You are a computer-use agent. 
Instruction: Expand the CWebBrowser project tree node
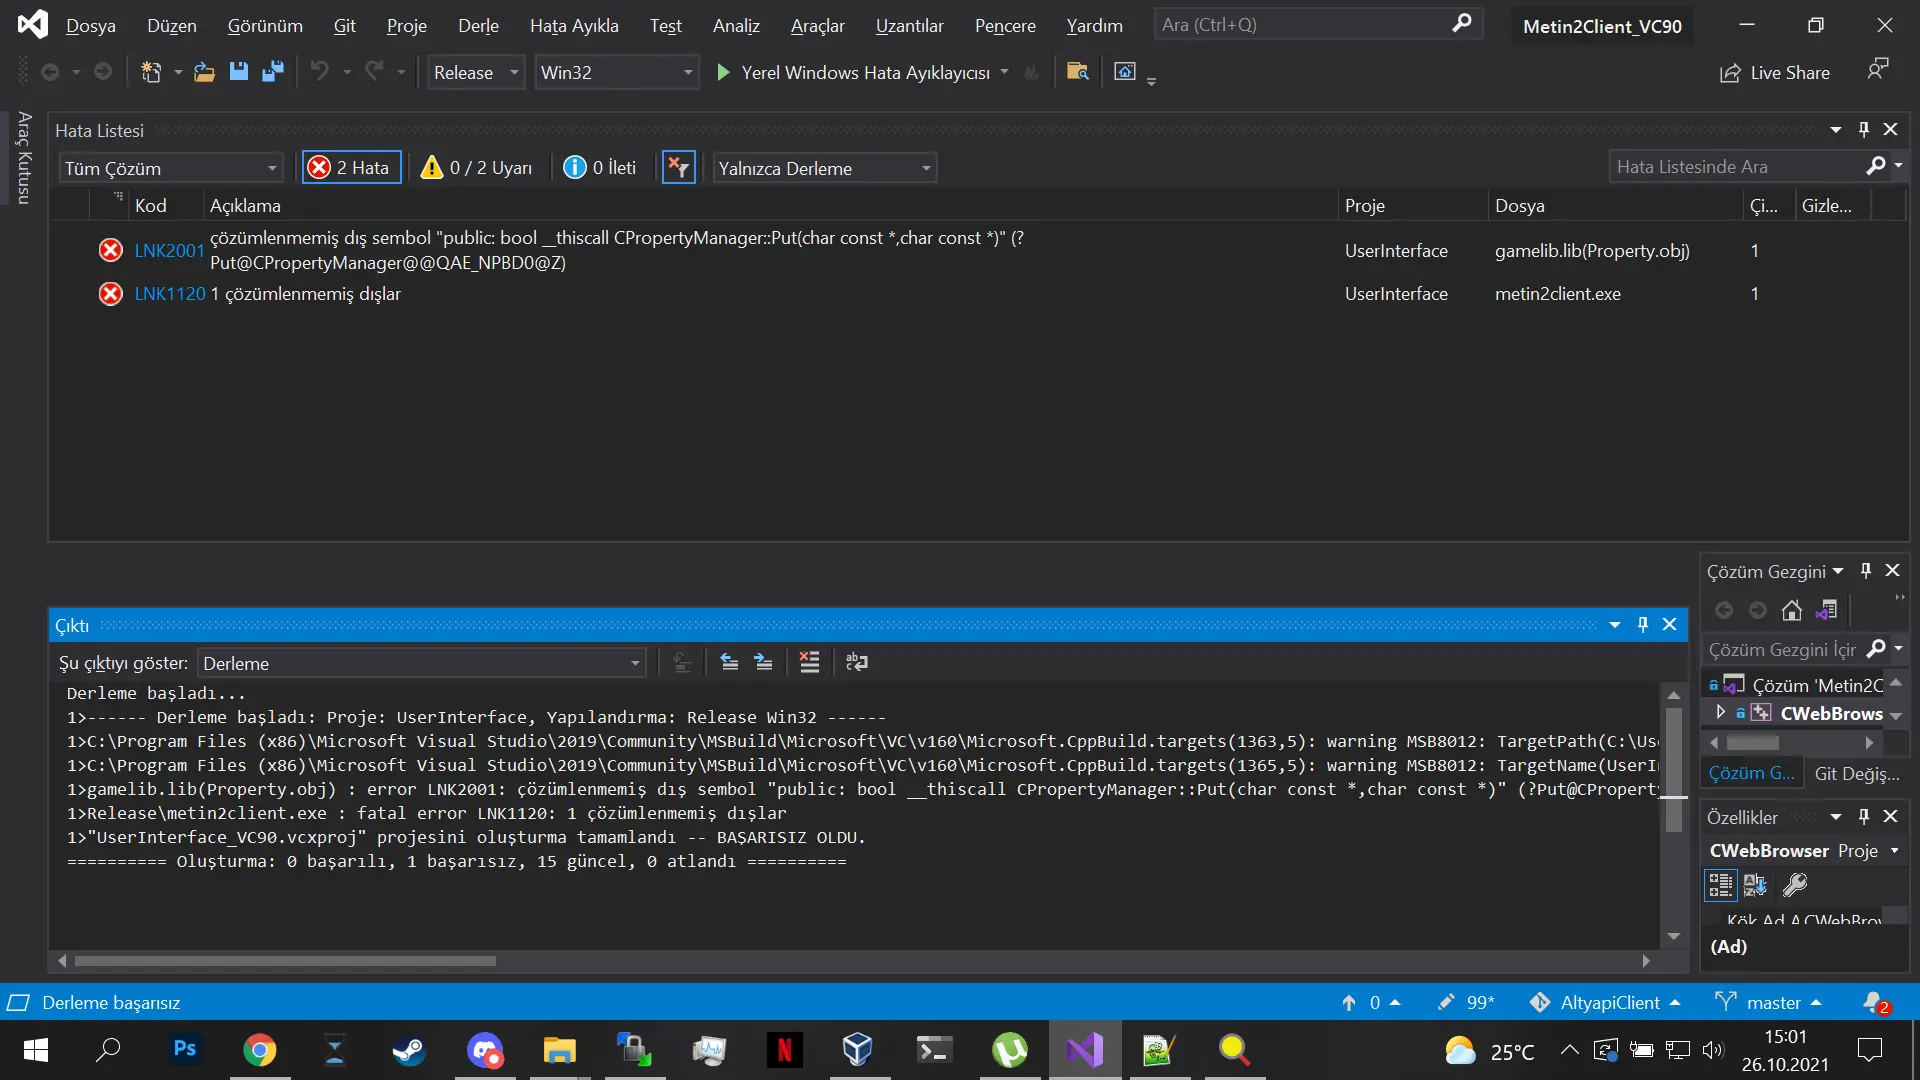point(1720,712)
